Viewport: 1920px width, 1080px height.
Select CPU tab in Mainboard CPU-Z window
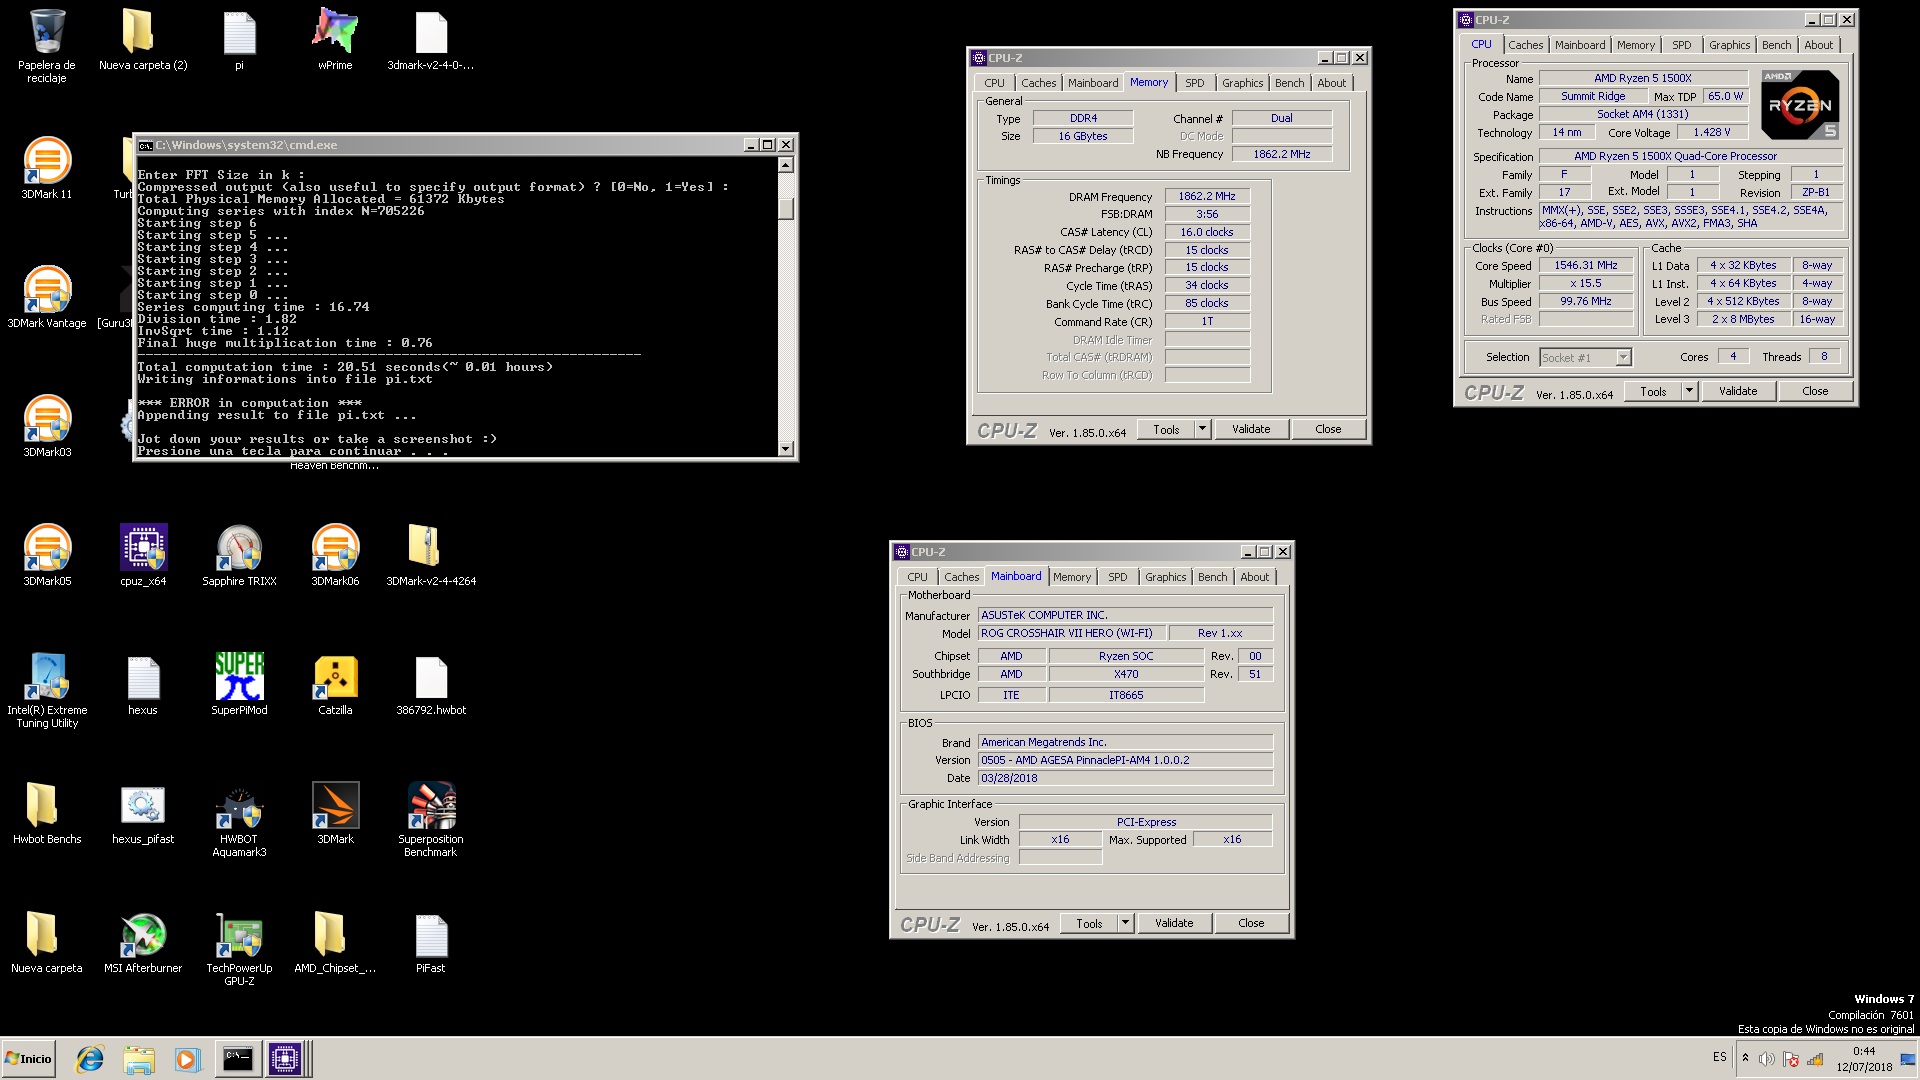[x=917, y=577]
